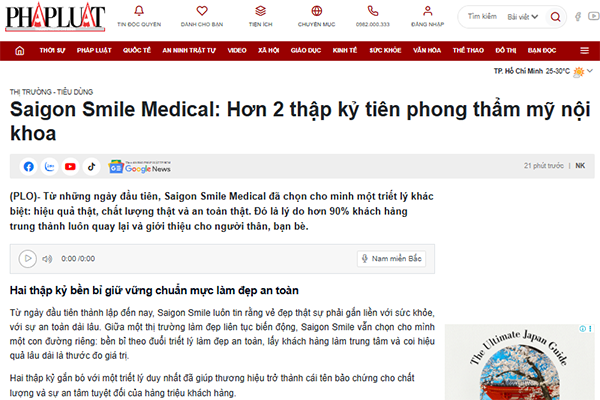The height and width of the screenshot is (400, 600).
Task: Open The Ultimate Japan Guide ad
Action: click(x=519, y=362)
